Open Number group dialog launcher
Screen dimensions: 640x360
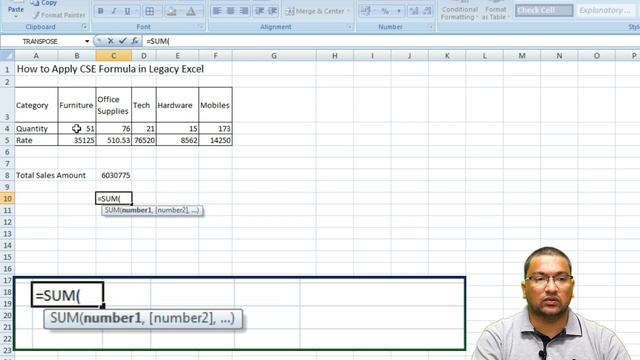[x=430, y=27]
